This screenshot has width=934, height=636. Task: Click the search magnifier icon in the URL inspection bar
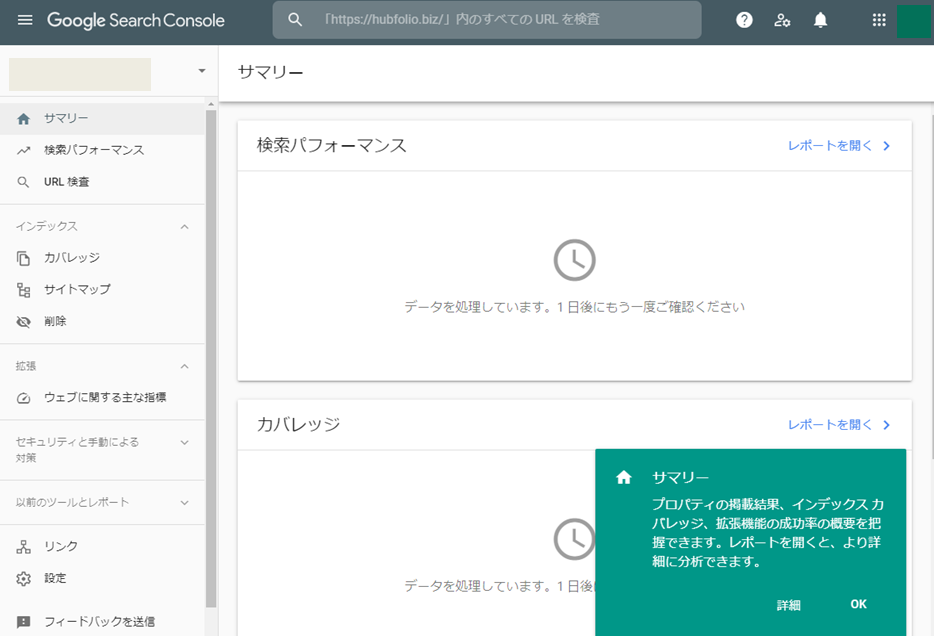pyautogui.click(x=295, y=20)
